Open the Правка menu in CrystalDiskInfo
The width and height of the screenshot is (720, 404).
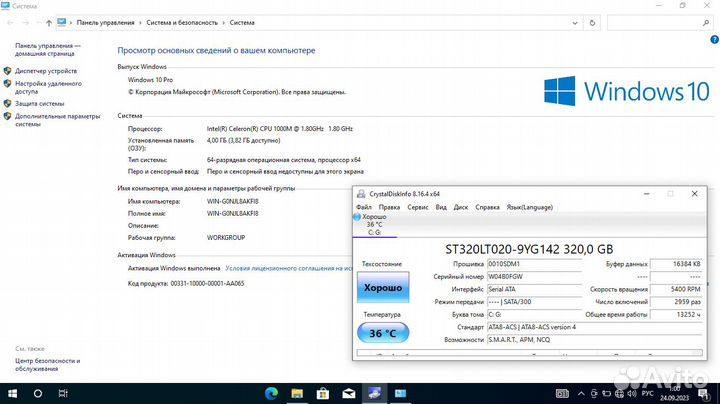pos(389,207)
